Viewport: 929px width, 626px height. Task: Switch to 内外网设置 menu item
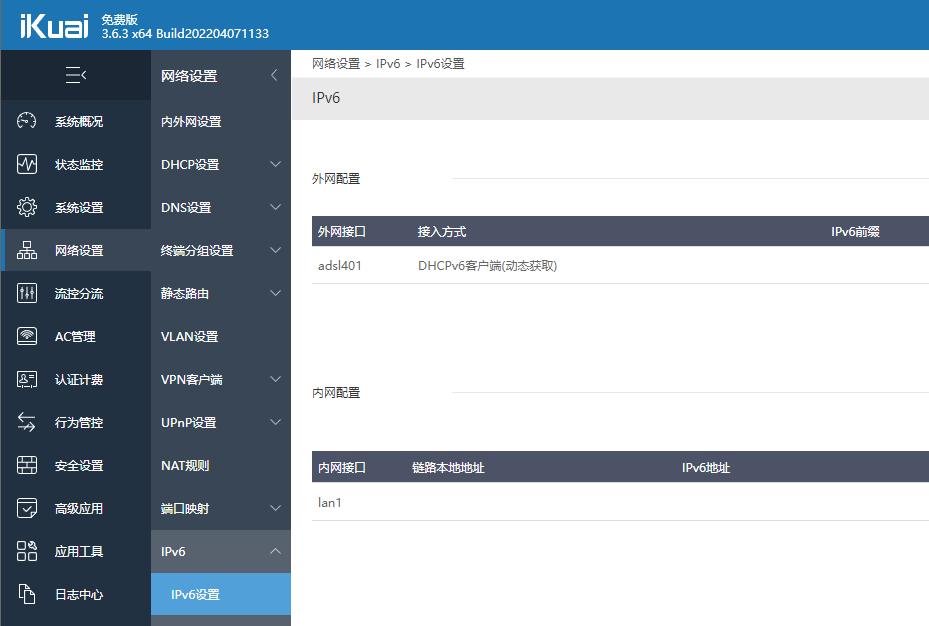[190, 121]
